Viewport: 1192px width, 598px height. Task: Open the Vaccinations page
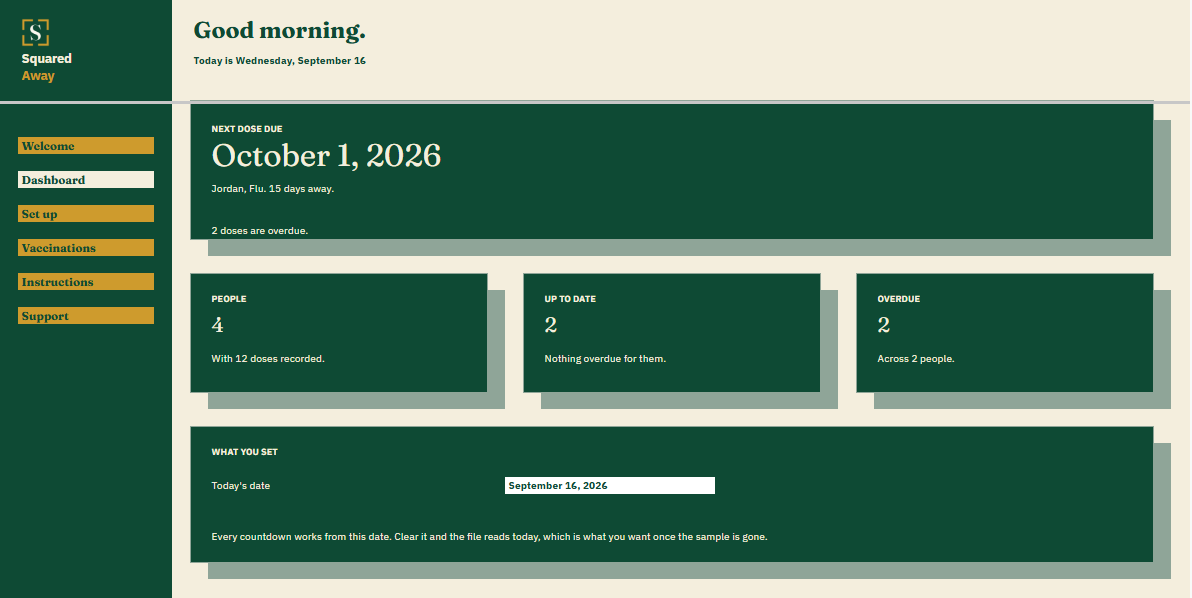[x=86, y=248]
